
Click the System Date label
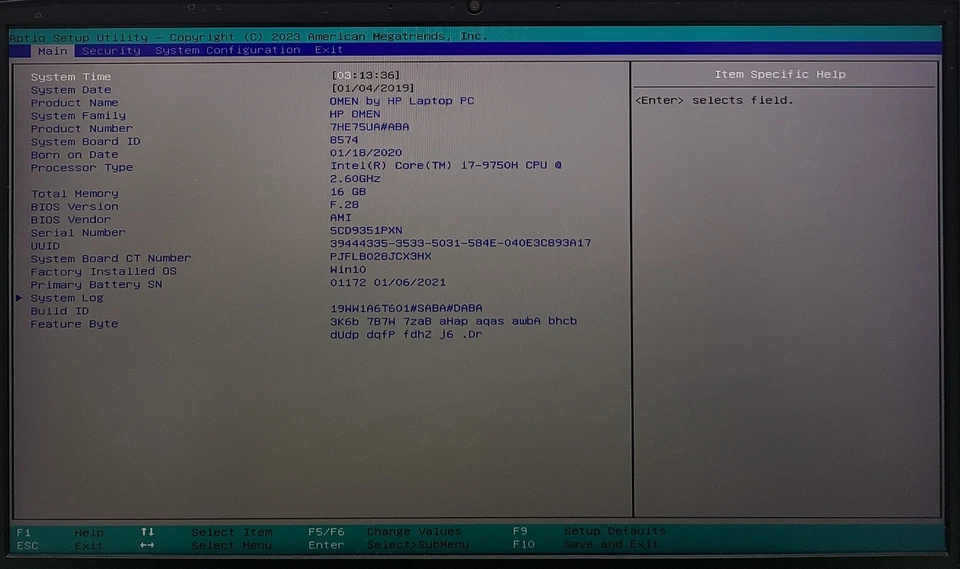pyautogui.click(x=71, y=90)
